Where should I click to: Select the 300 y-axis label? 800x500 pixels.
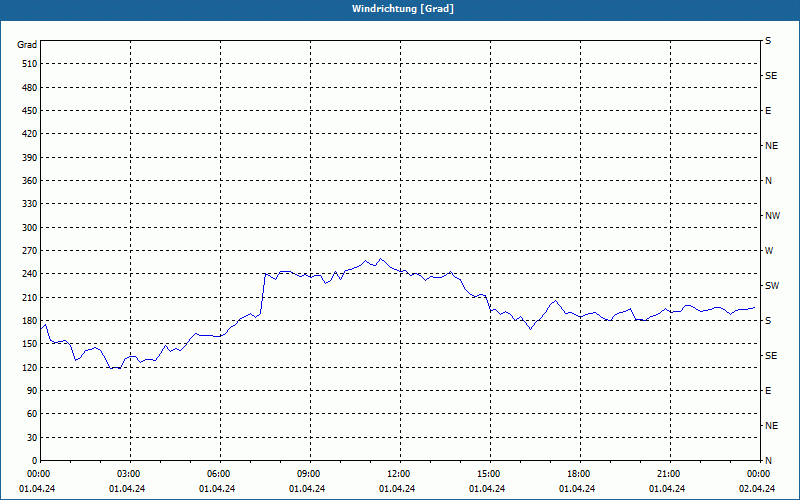30,228
